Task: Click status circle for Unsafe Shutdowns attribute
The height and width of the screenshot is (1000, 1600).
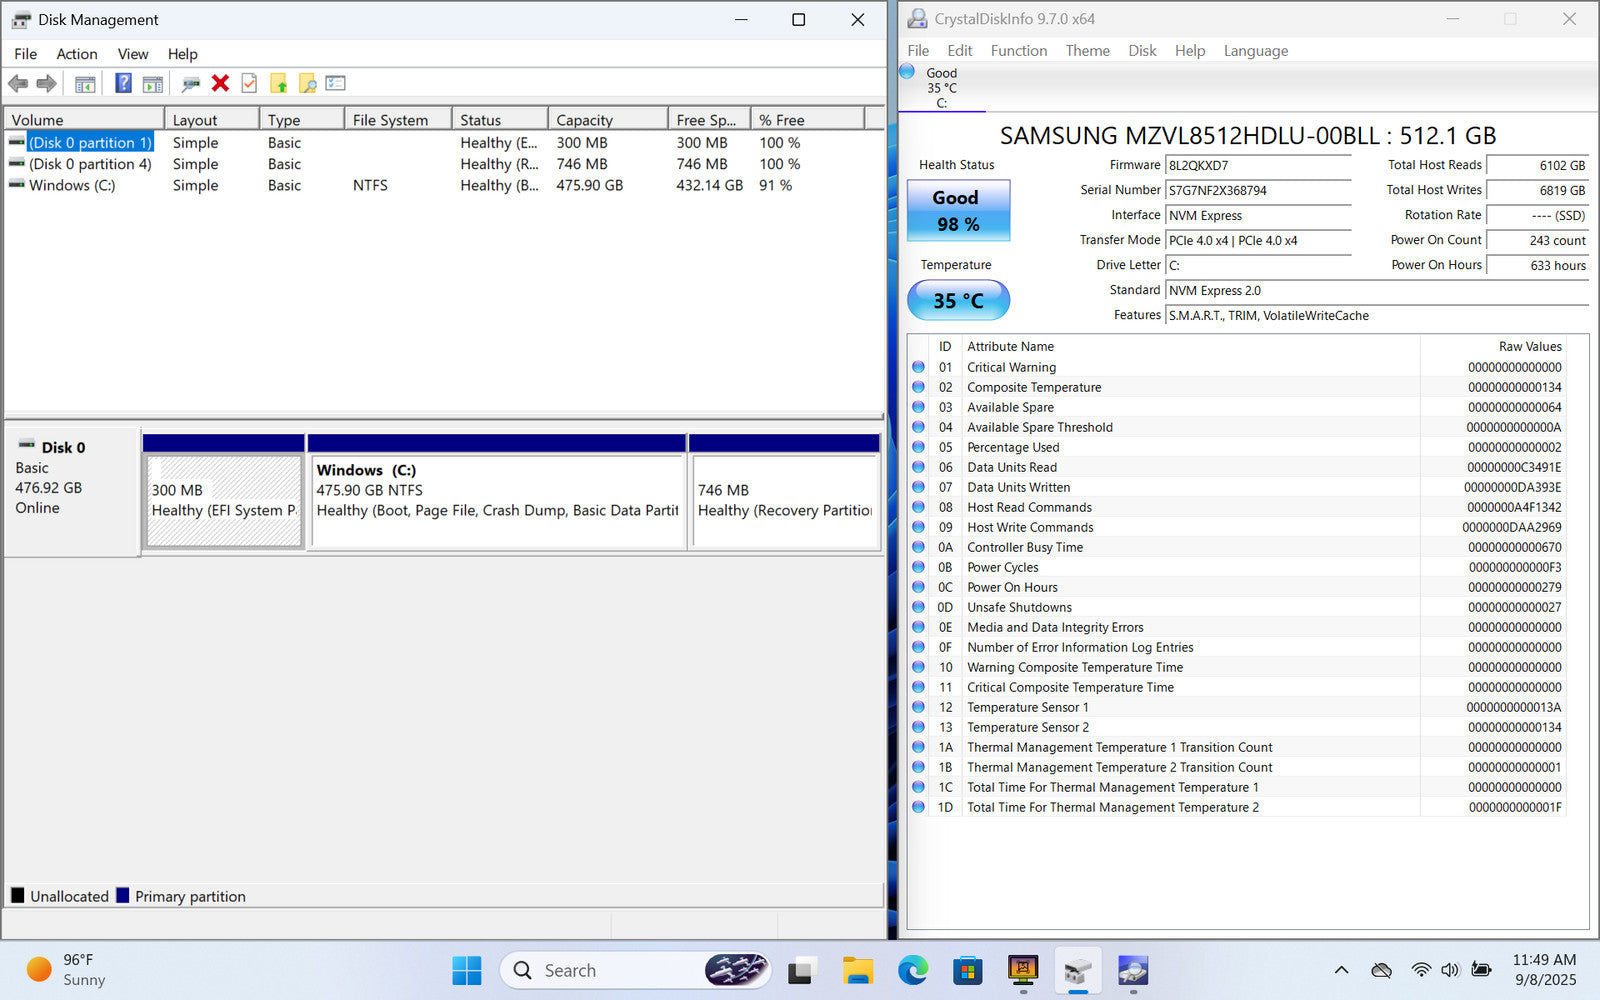Action: (918, 607)
